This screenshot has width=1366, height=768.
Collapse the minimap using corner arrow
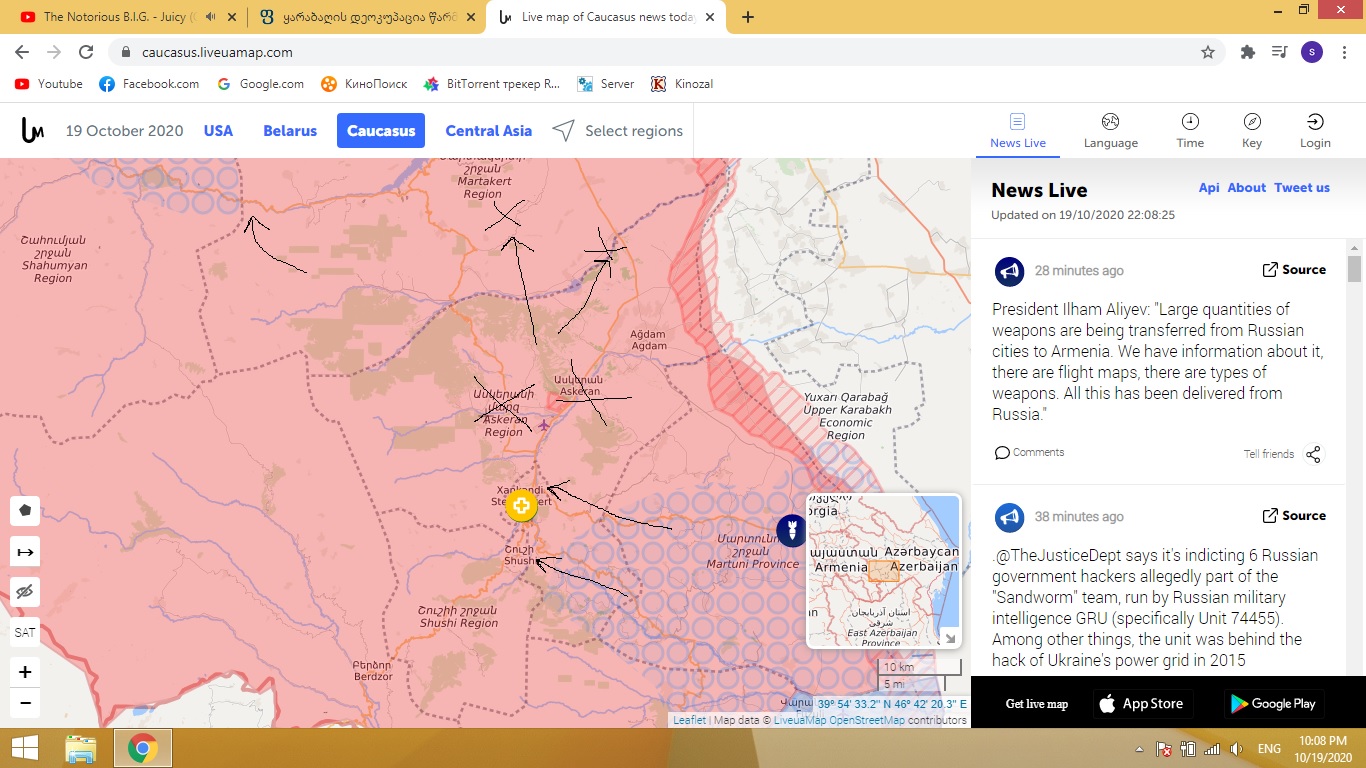click(949, 638)
